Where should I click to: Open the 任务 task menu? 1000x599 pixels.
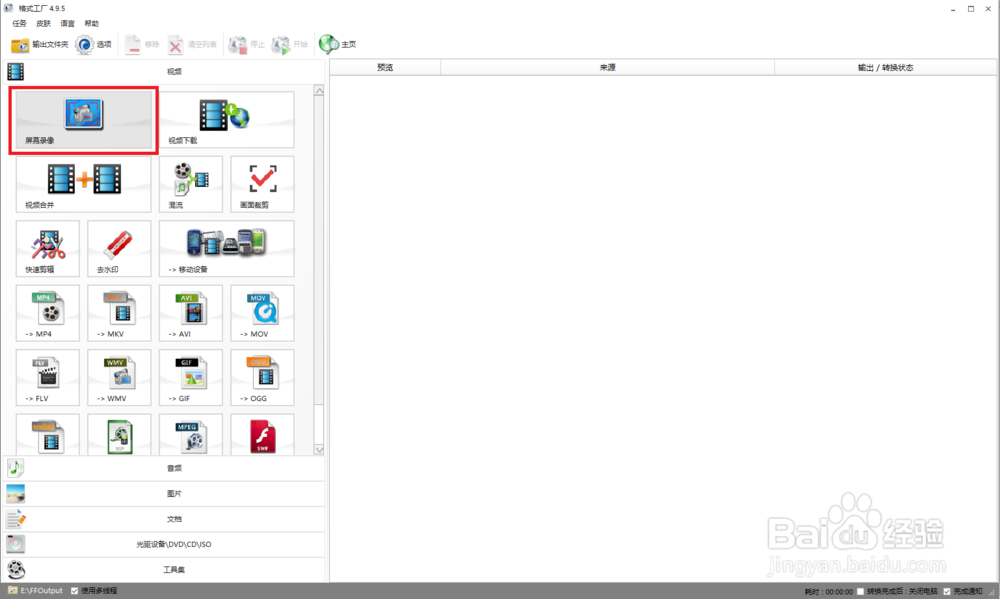pyautogui.click(x=19, y=24)
